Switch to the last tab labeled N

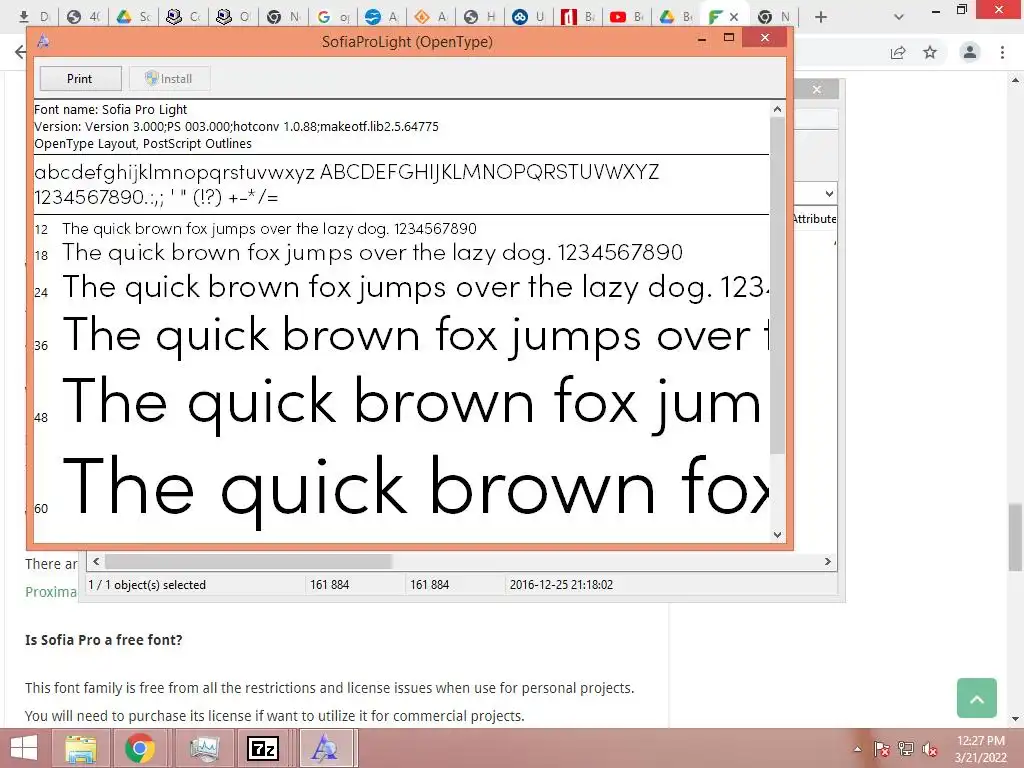[x=775, y=17]
